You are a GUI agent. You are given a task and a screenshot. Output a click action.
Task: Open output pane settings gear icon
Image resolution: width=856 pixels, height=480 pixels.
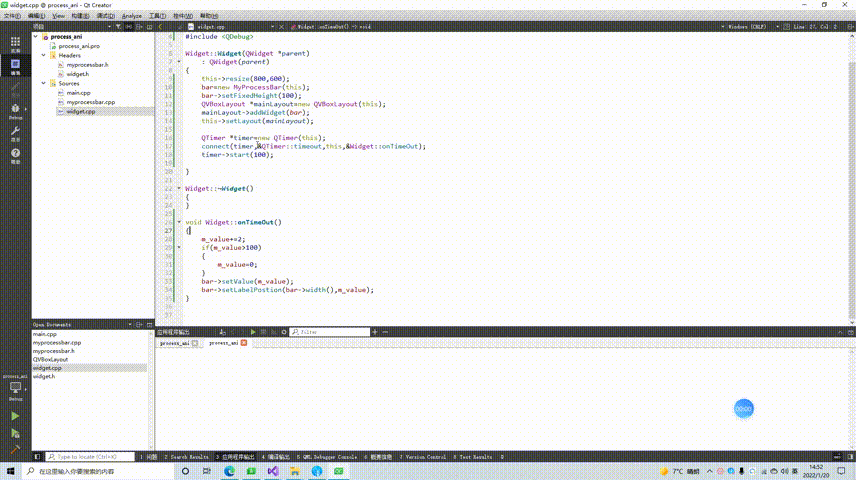(x=284, y=331)
